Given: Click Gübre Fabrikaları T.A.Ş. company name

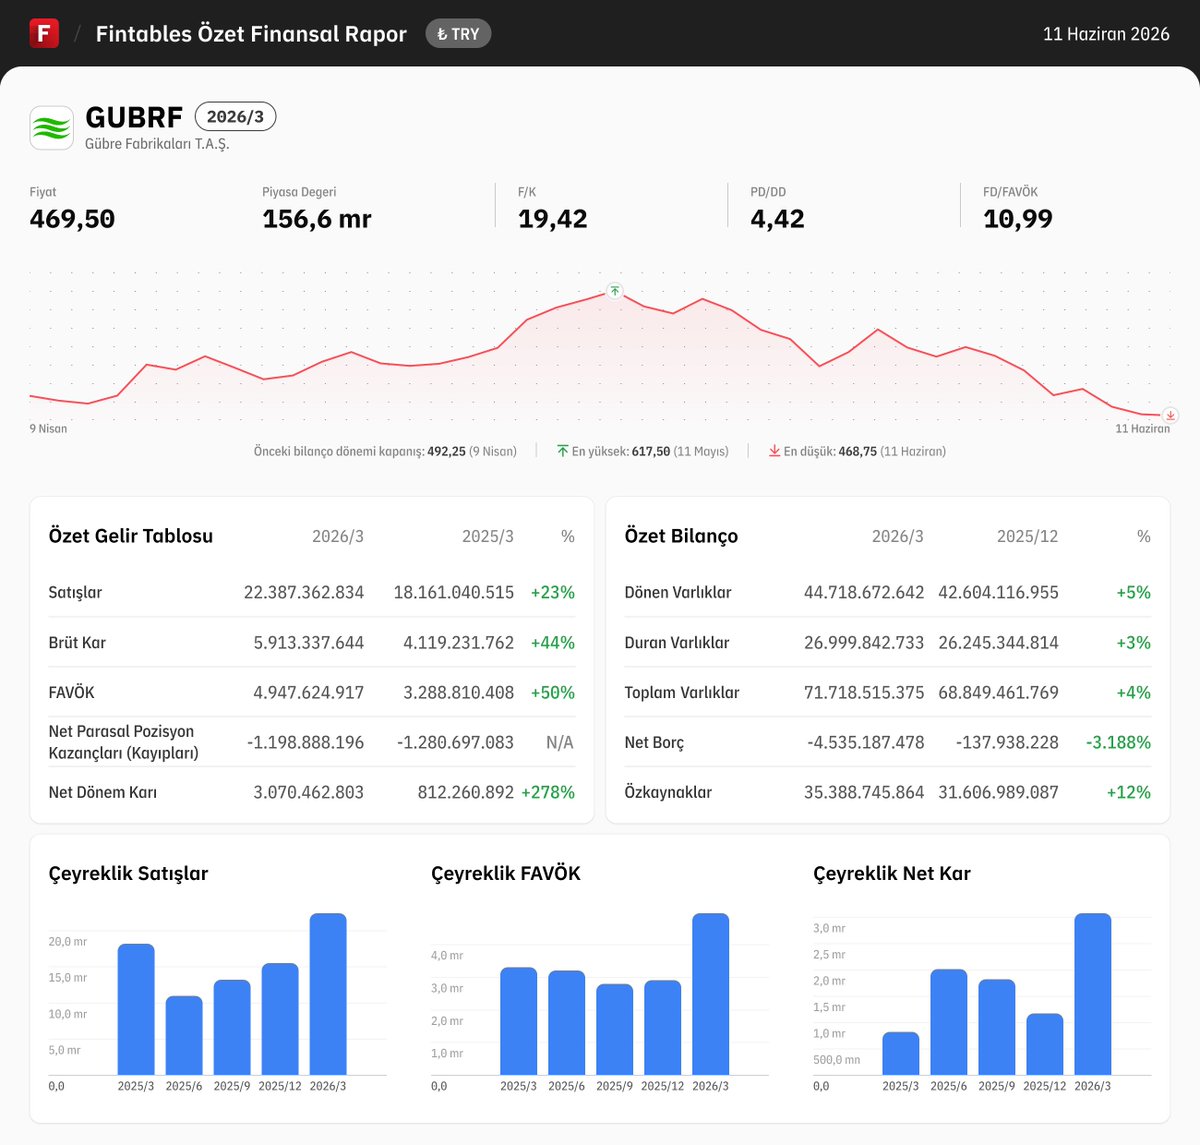Looking at the screenshot, I should (157, 144).
